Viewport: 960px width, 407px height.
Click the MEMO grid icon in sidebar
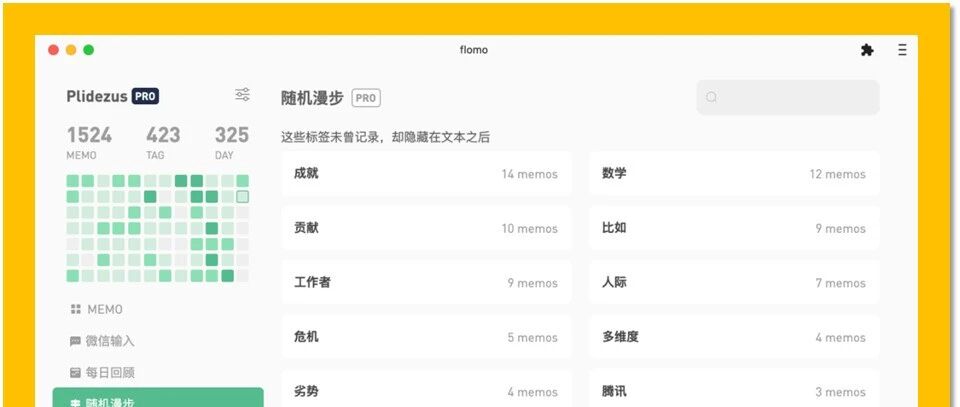coord(75,309)
